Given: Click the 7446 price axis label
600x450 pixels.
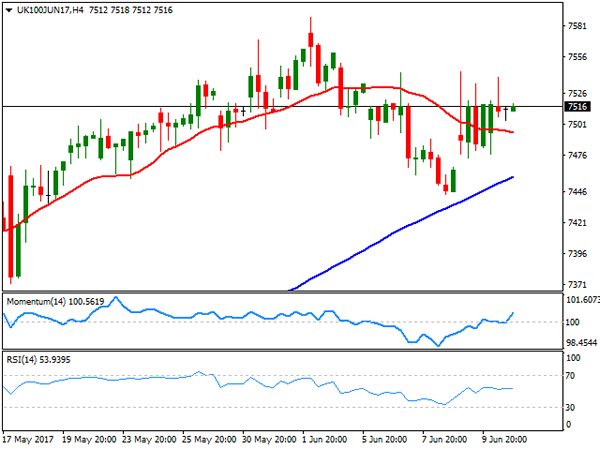Looking at the screenshot, I should [x=577, y=192].
